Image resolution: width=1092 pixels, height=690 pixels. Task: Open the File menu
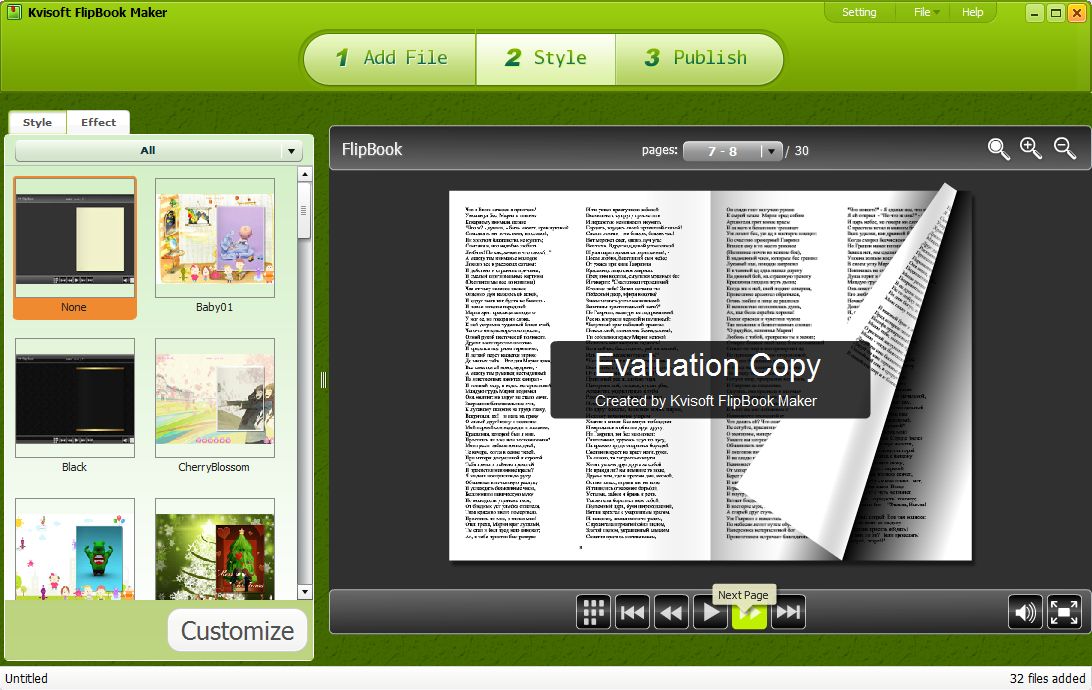926,12
